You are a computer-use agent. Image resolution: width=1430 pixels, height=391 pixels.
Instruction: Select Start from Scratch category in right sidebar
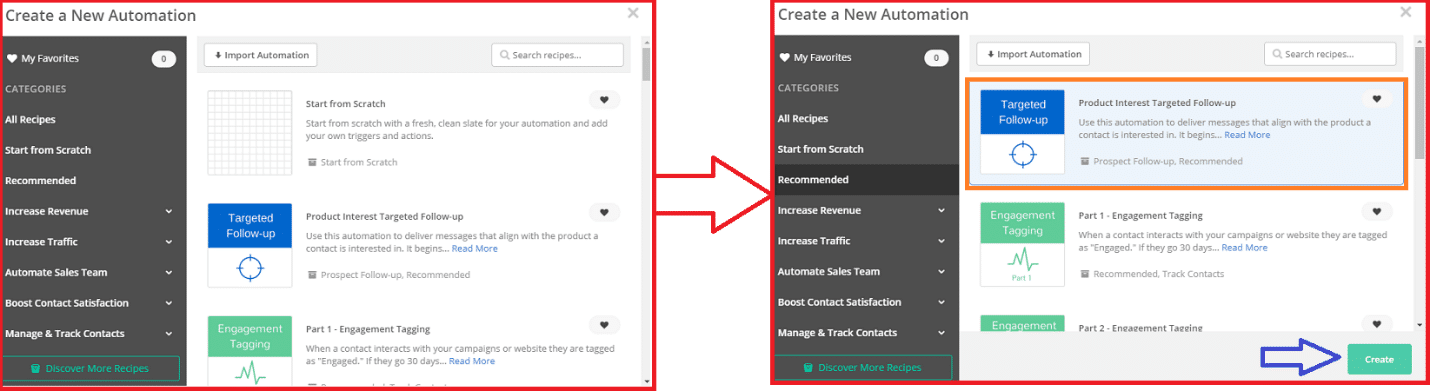[821, 149]
